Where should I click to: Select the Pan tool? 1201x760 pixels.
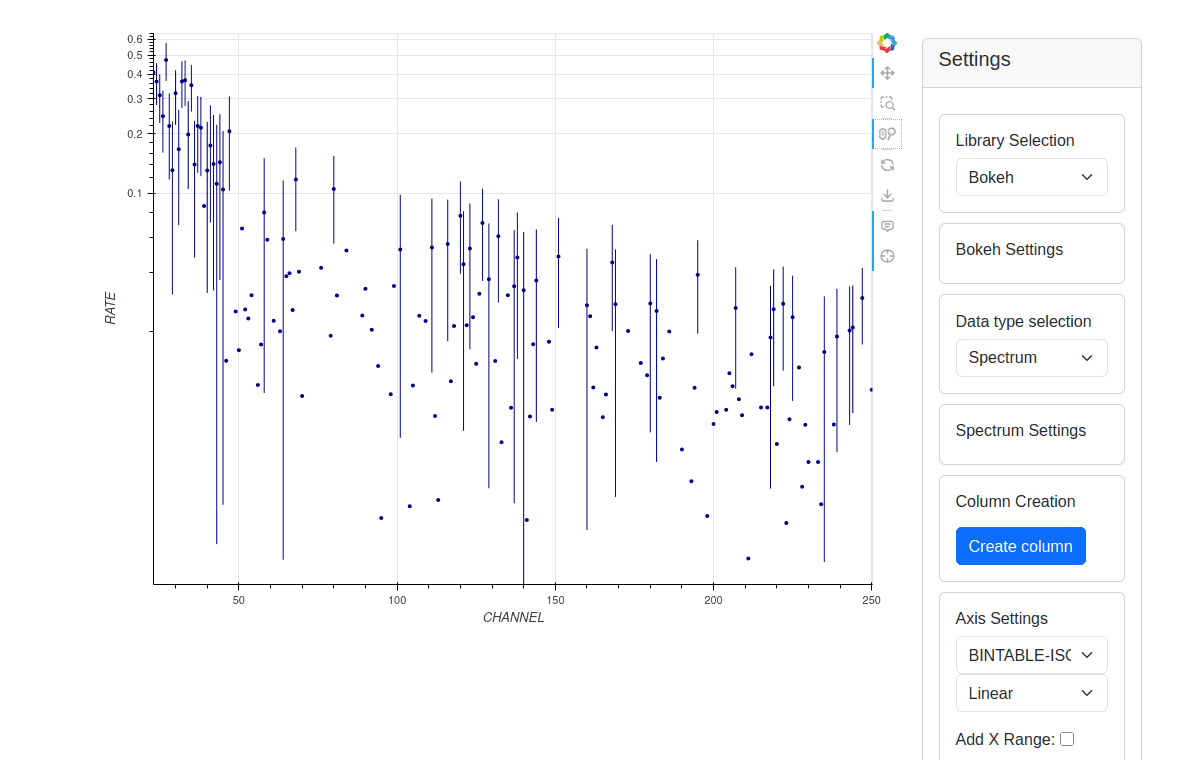coord(887,73)
